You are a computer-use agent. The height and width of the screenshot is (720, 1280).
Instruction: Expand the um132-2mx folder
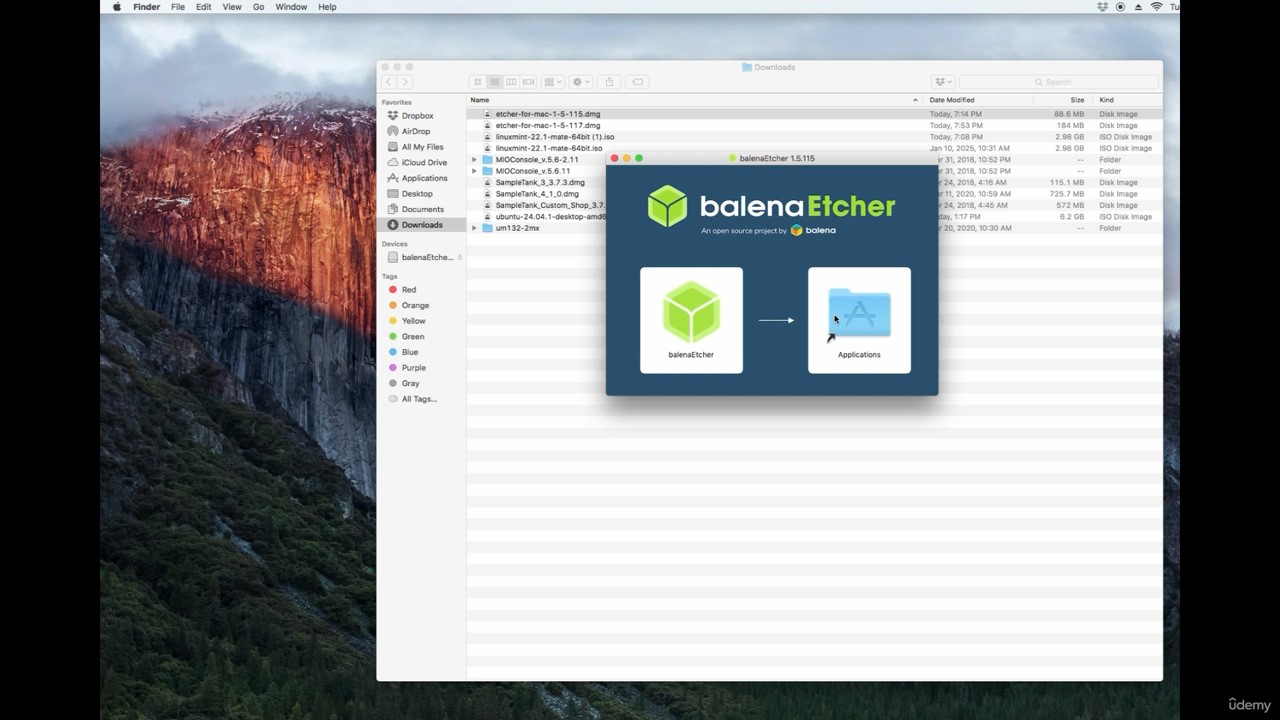click(475, 228)
